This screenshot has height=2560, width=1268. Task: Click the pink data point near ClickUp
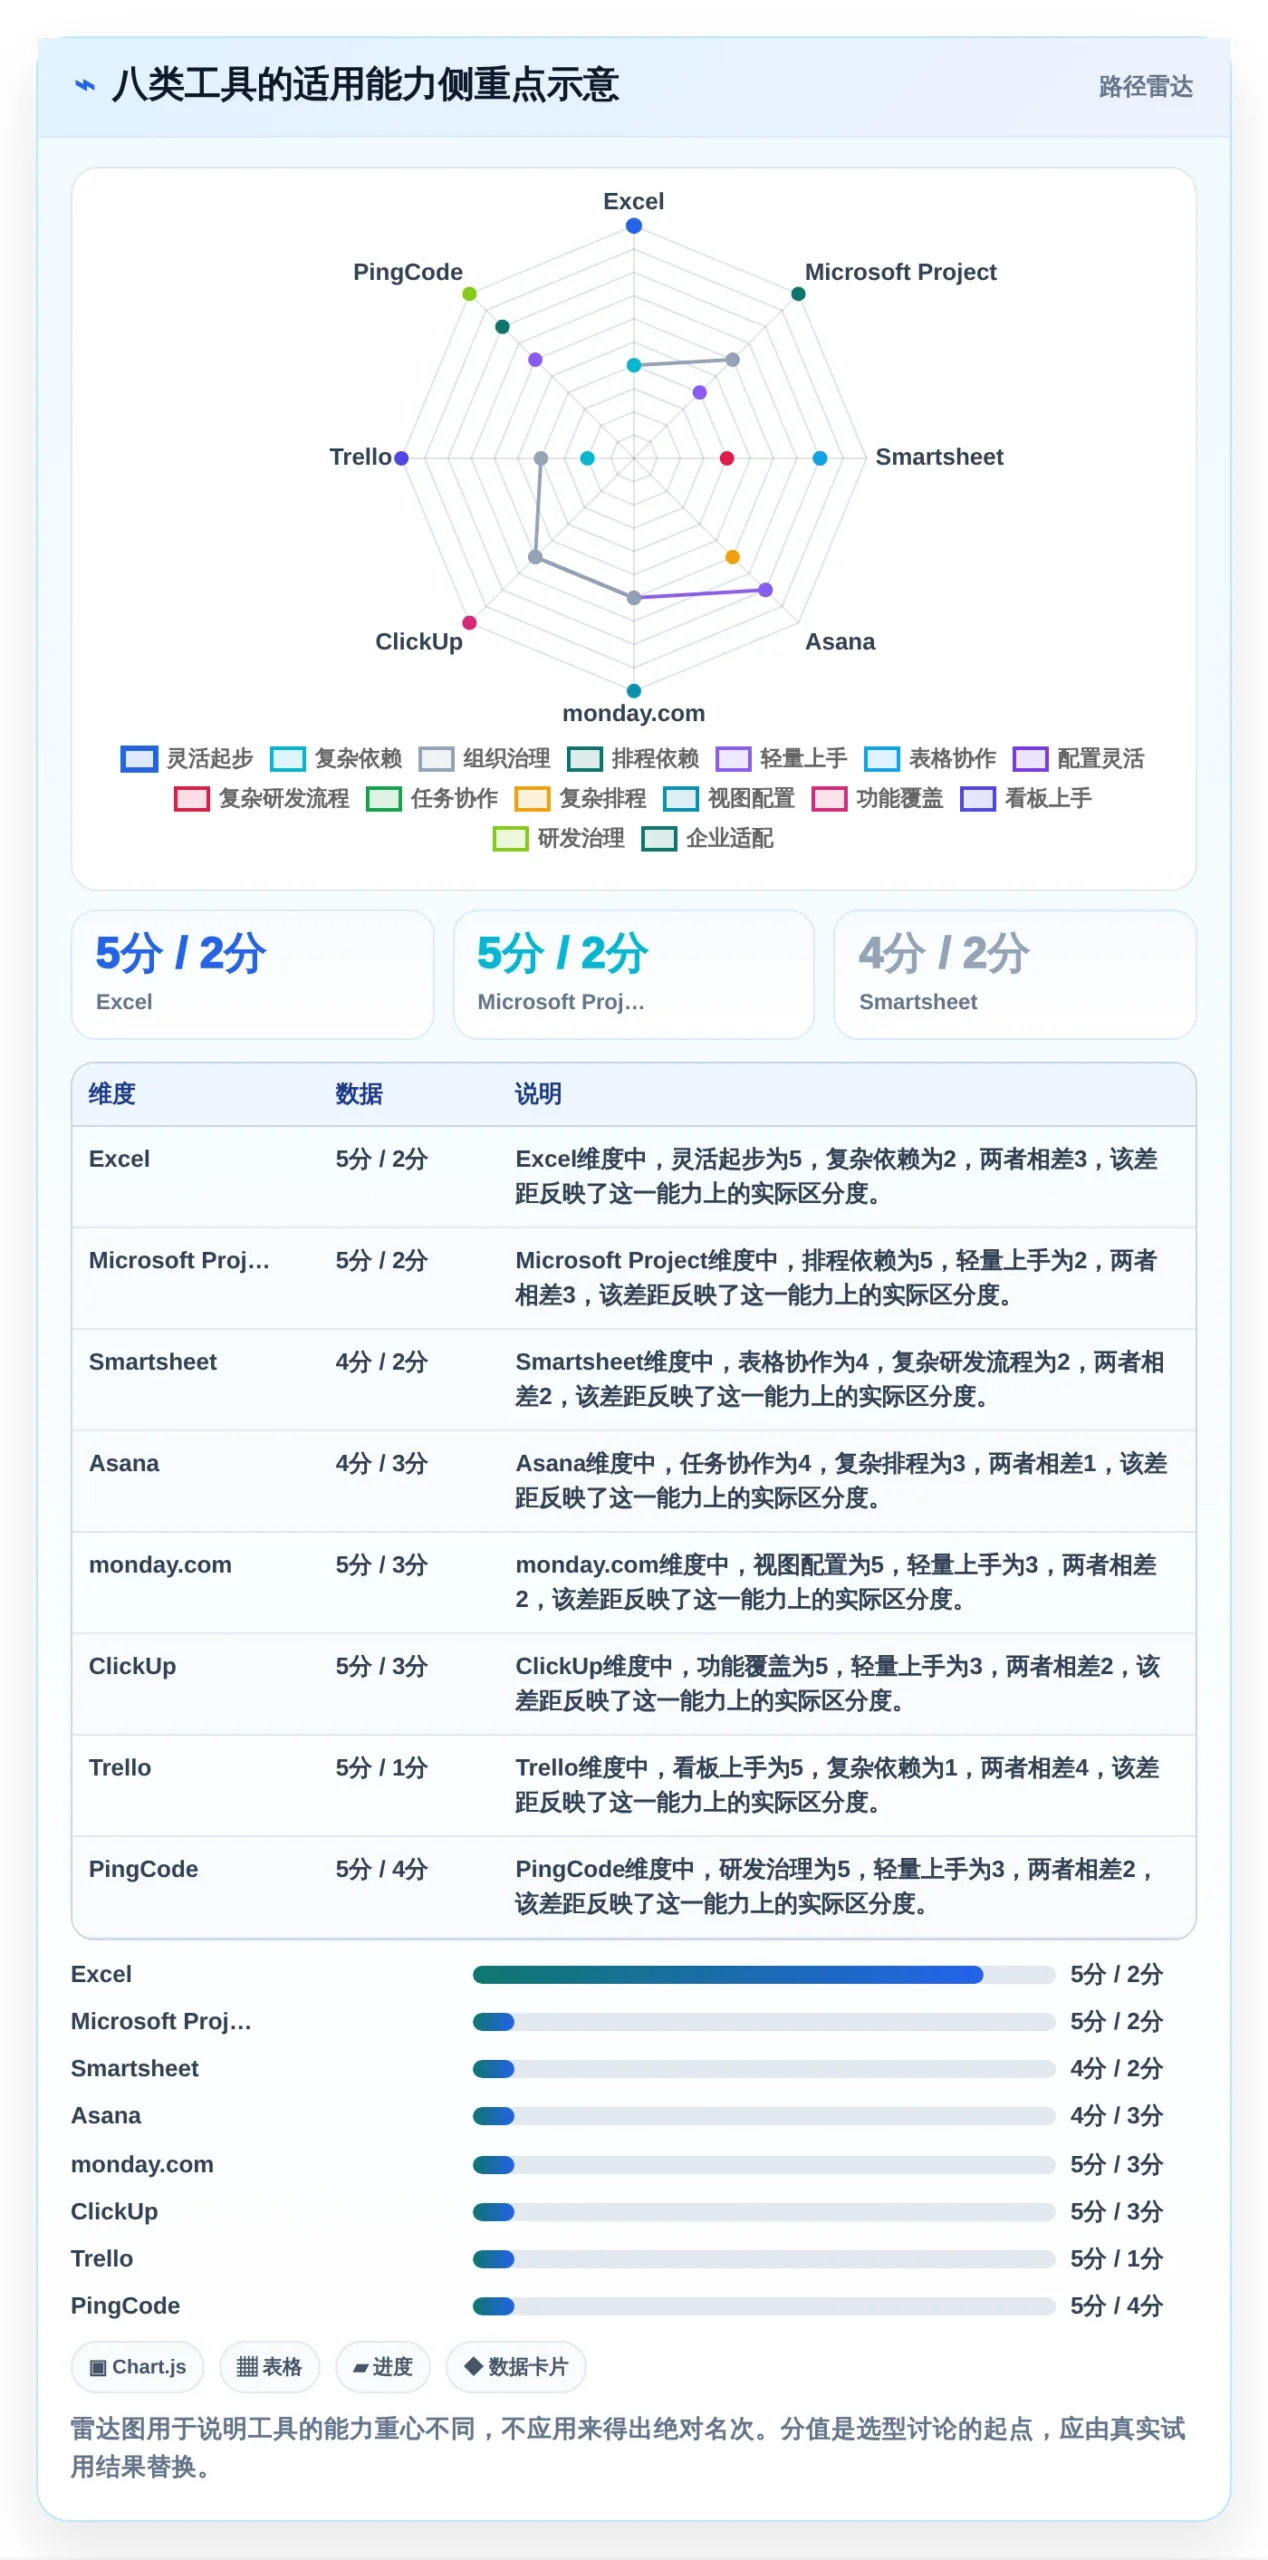[469, 623]
